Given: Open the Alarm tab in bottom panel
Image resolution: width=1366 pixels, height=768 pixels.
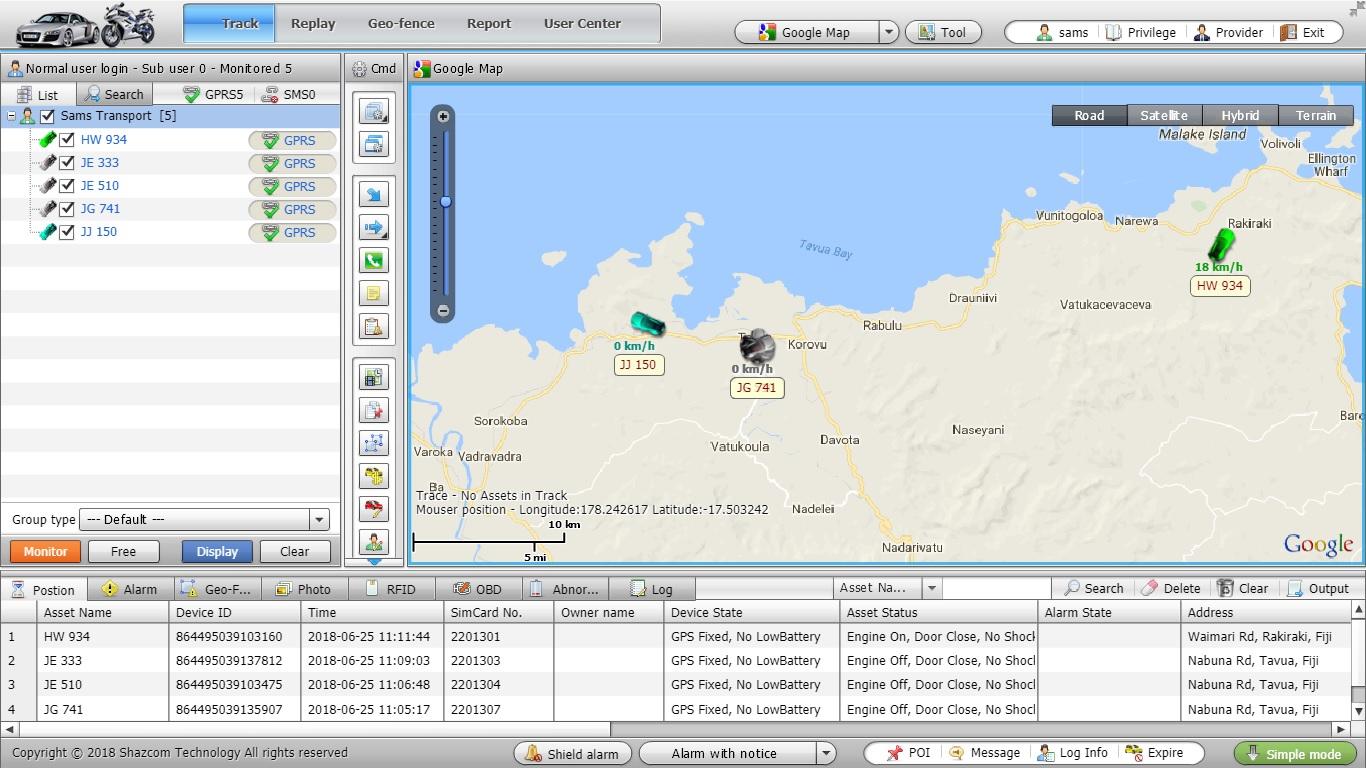Looking at the screenshot, I should pyautogui.click(x=129, y=589).
